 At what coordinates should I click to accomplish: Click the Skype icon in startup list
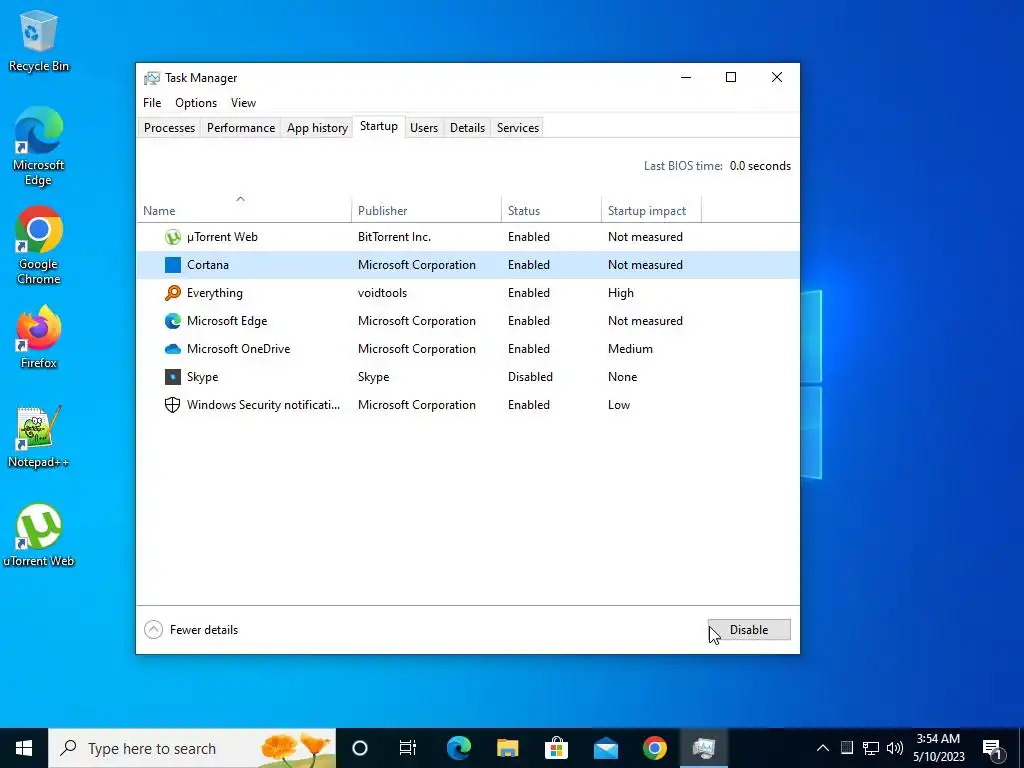pos(172,377)
